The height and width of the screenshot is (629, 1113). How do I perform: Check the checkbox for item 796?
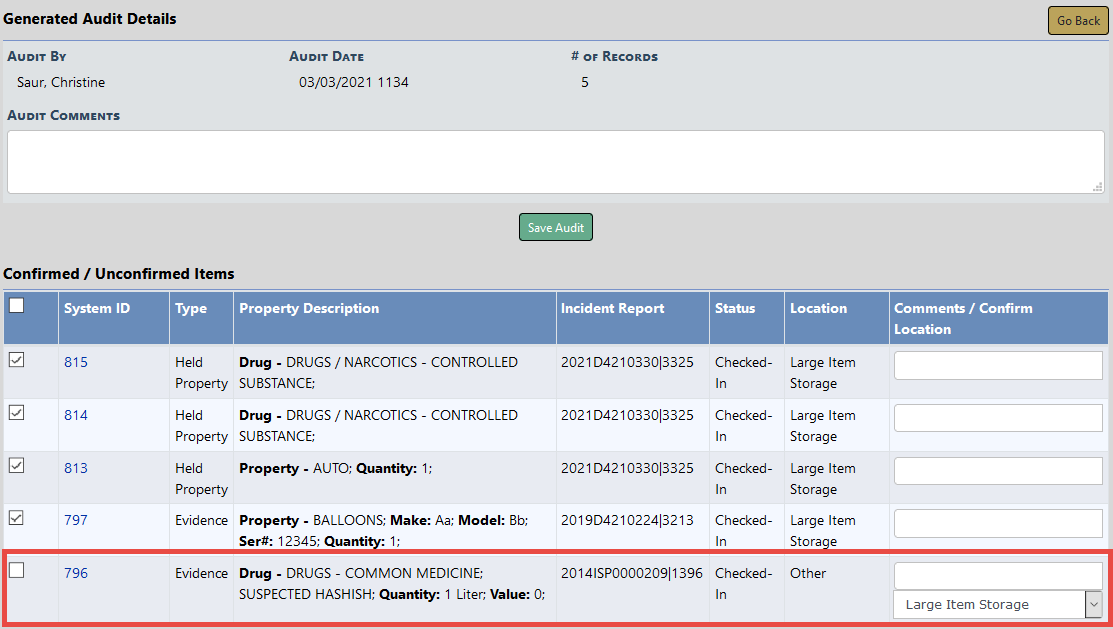[16, 571]
